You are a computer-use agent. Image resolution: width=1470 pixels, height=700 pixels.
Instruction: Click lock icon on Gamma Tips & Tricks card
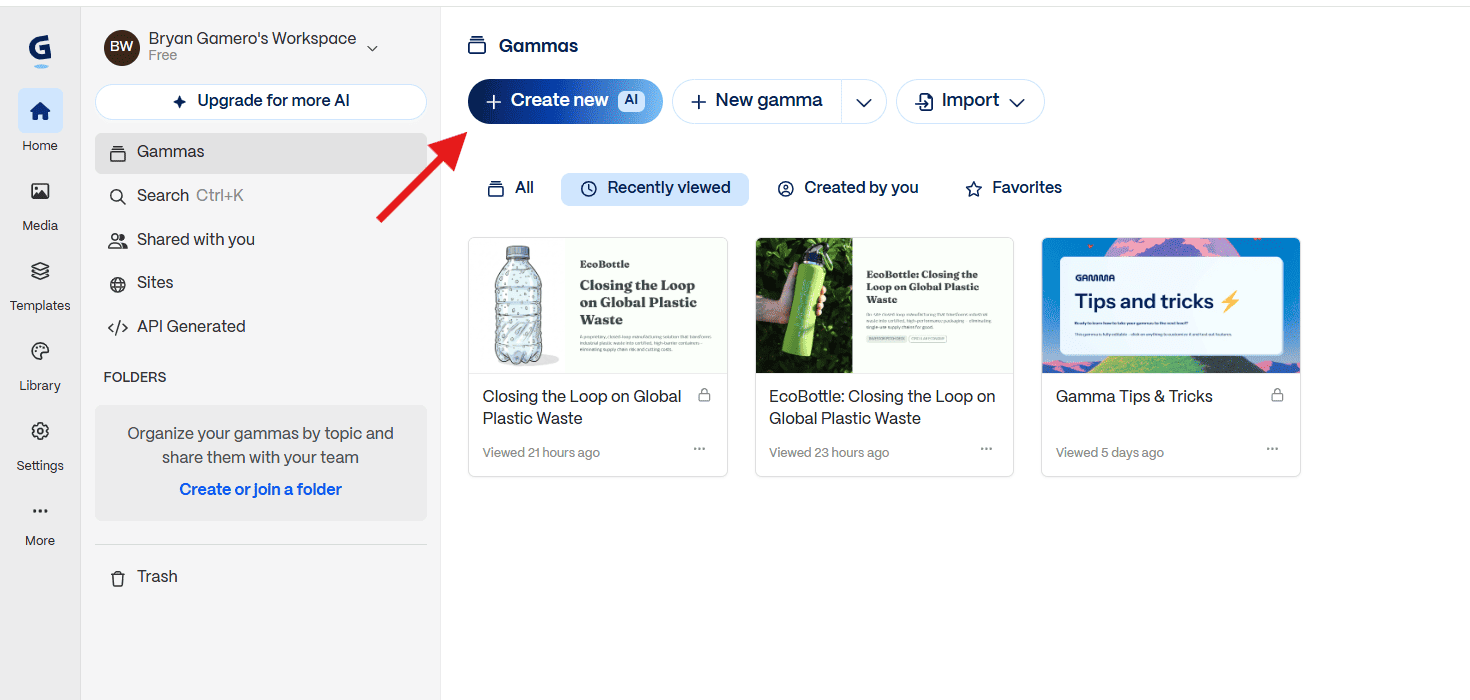pos(1277,395)
